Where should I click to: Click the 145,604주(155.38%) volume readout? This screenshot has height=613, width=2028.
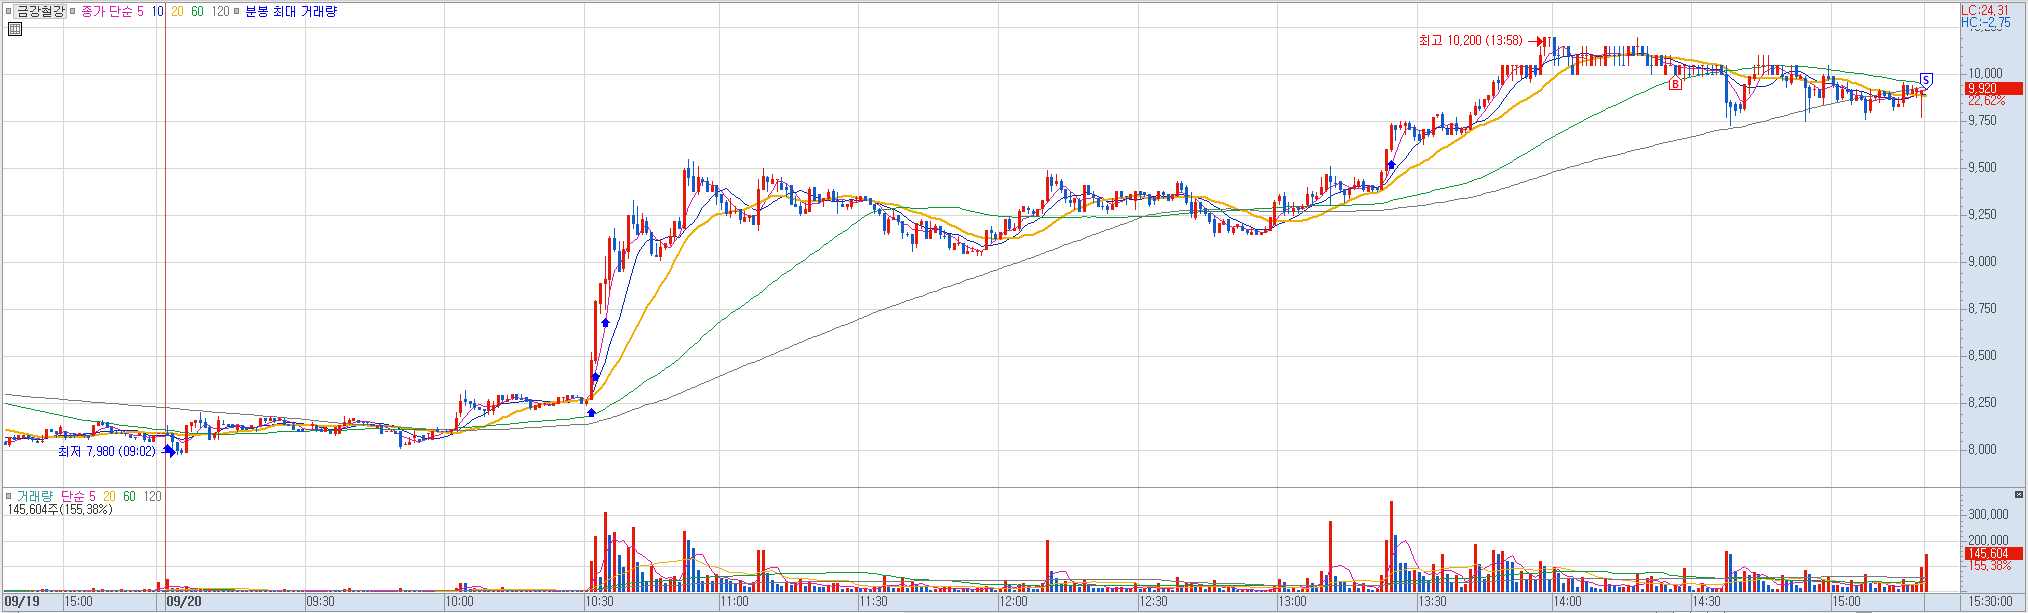(59, 510)
